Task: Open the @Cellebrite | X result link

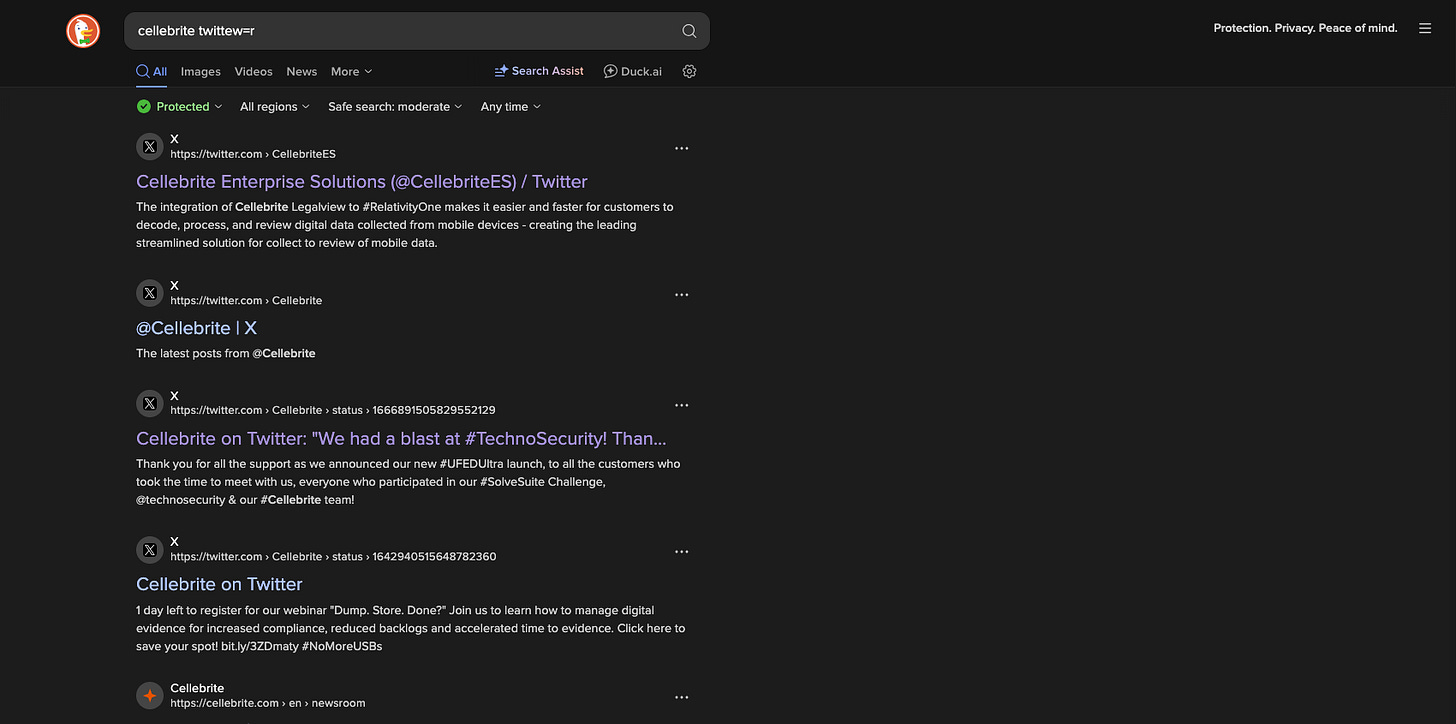Action: (196, 328)
